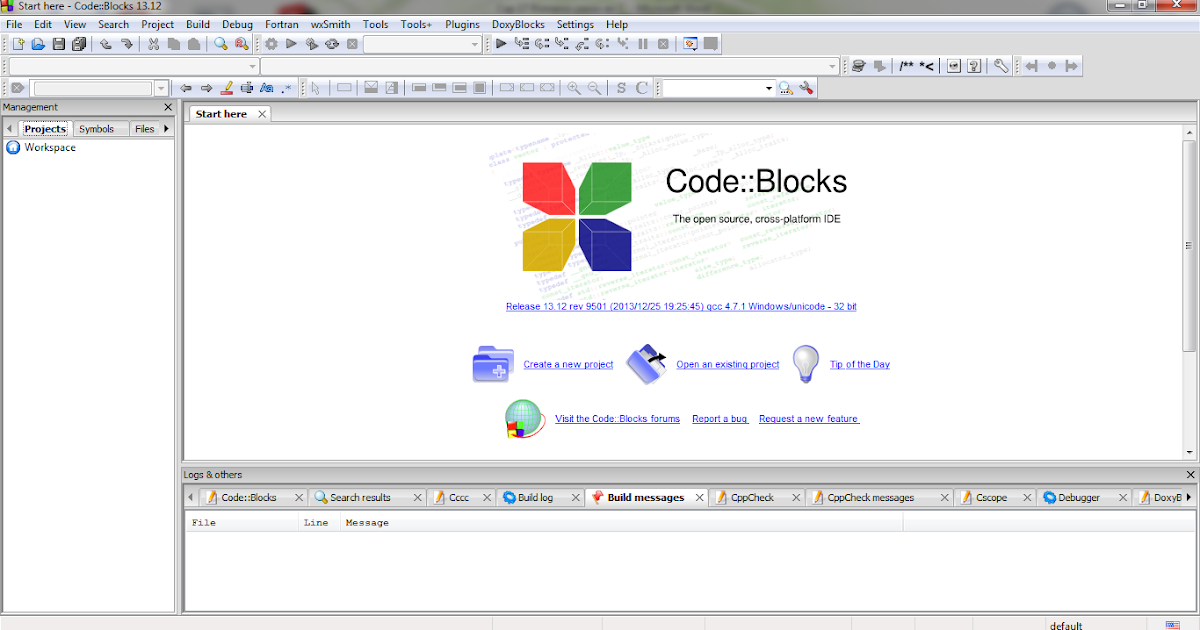The width and height of the screenshot is (1200, 630).
Task: Stop the debugger
Action: pos(663,43)
